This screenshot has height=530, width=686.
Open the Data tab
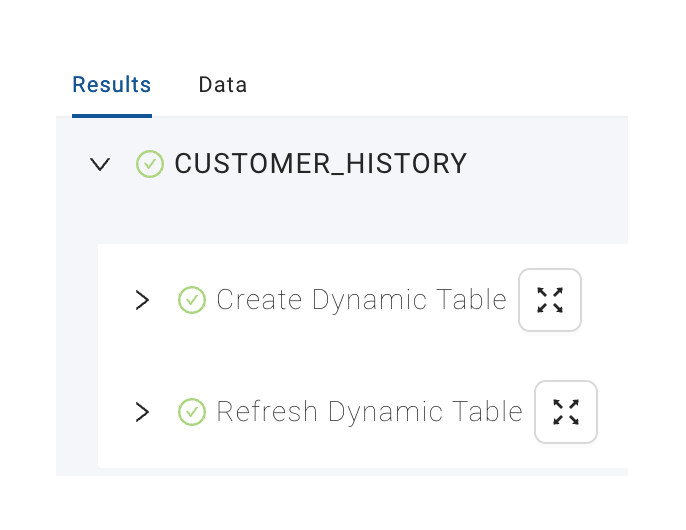pos(223,85)
